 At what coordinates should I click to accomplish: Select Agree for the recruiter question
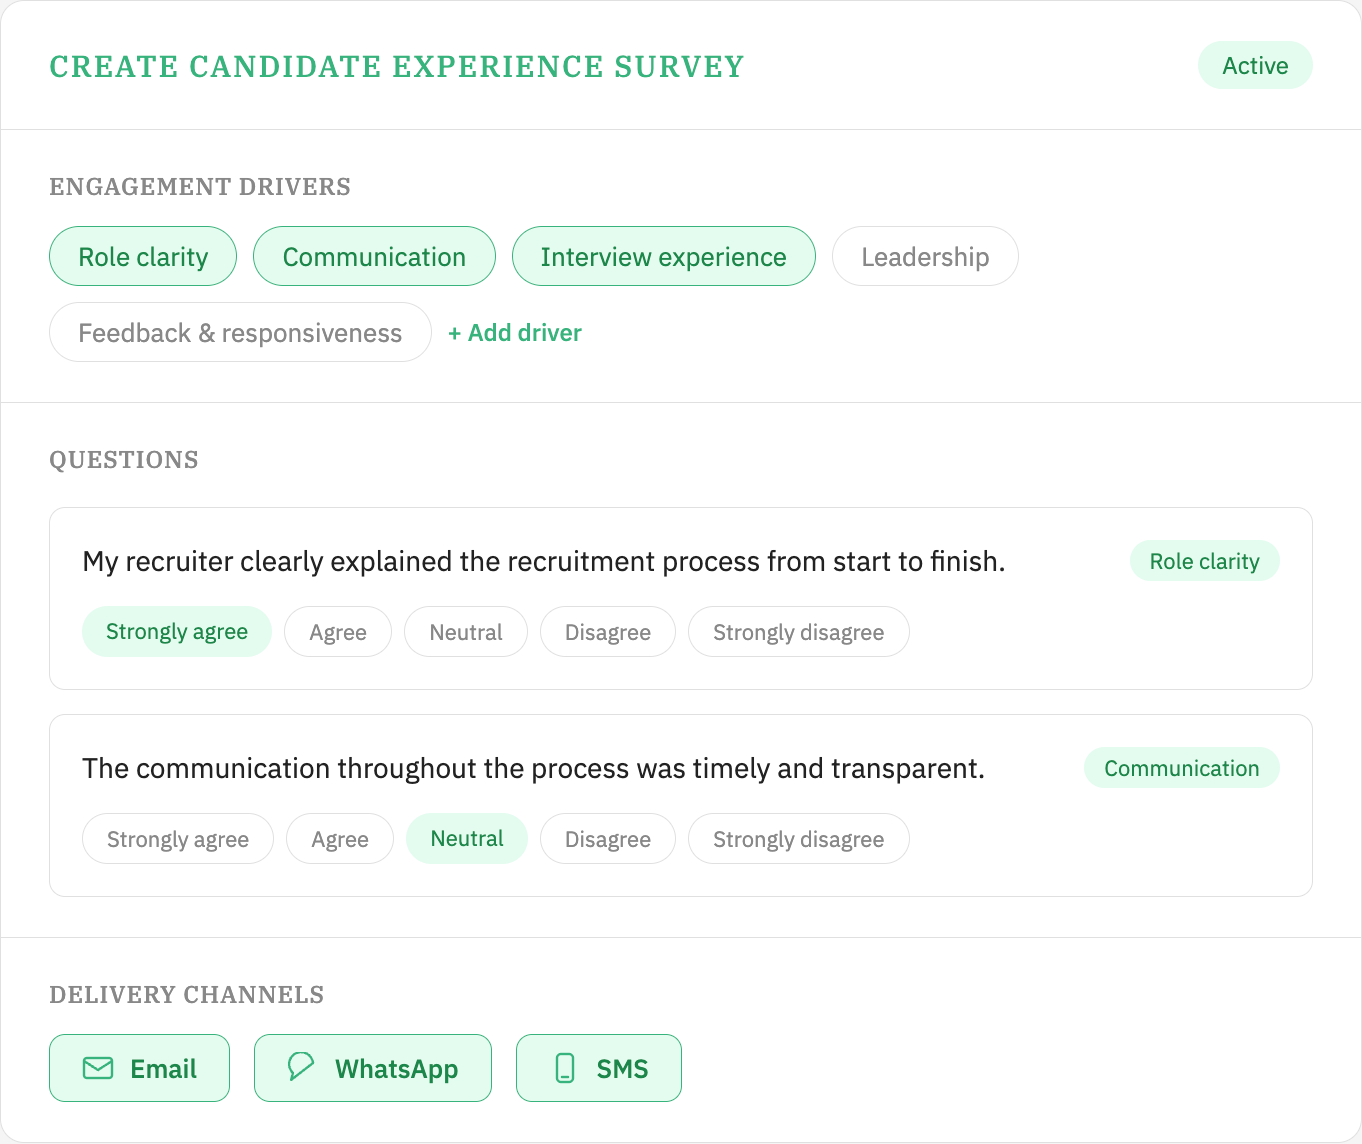coord(337,631)
